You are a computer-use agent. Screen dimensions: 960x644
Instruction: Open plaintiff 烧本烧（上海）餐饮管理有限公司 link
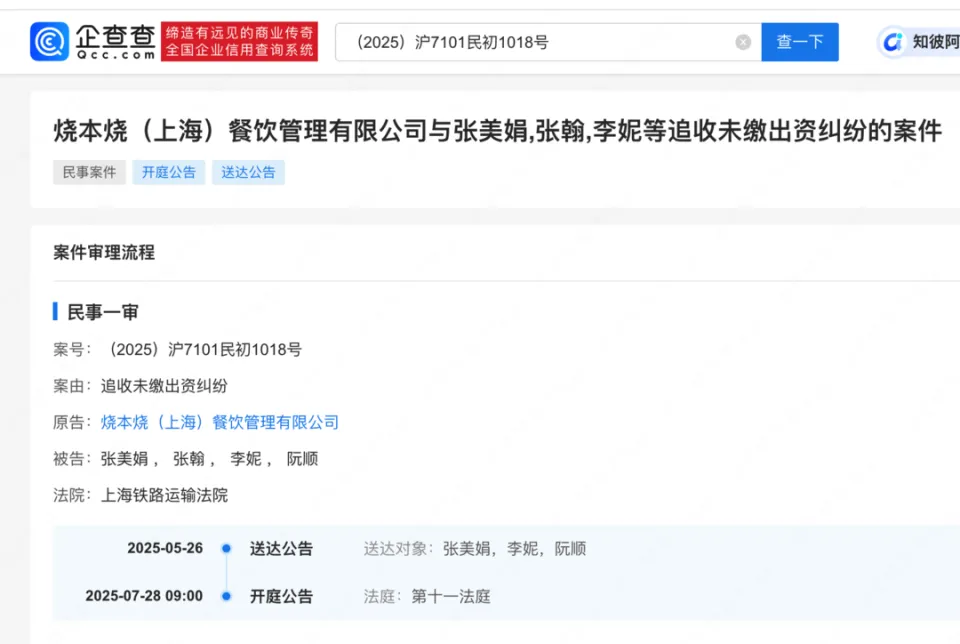pos(220,422)
